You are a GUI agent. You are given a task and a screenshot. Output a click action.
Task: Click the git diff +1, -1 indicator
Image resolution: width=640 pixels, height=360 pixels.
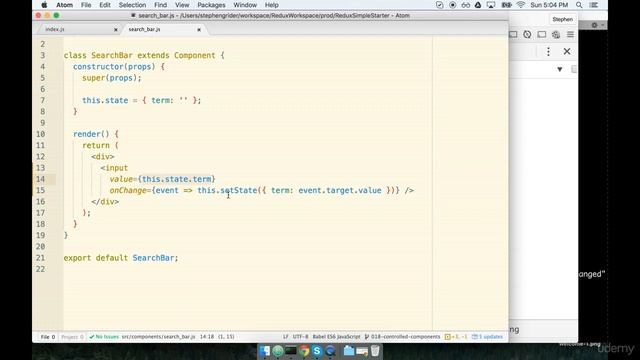pos(456,337)
